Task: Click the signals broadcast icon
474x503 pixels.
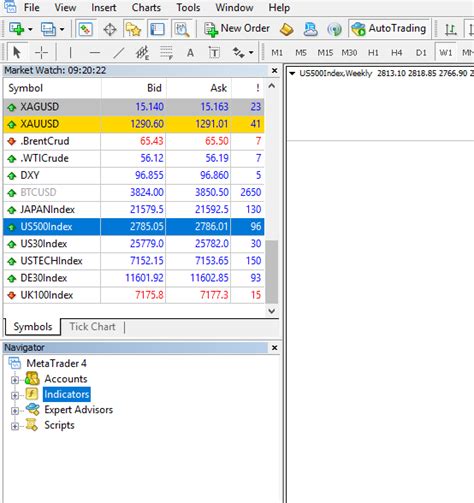Action: [x=334, y=30]
